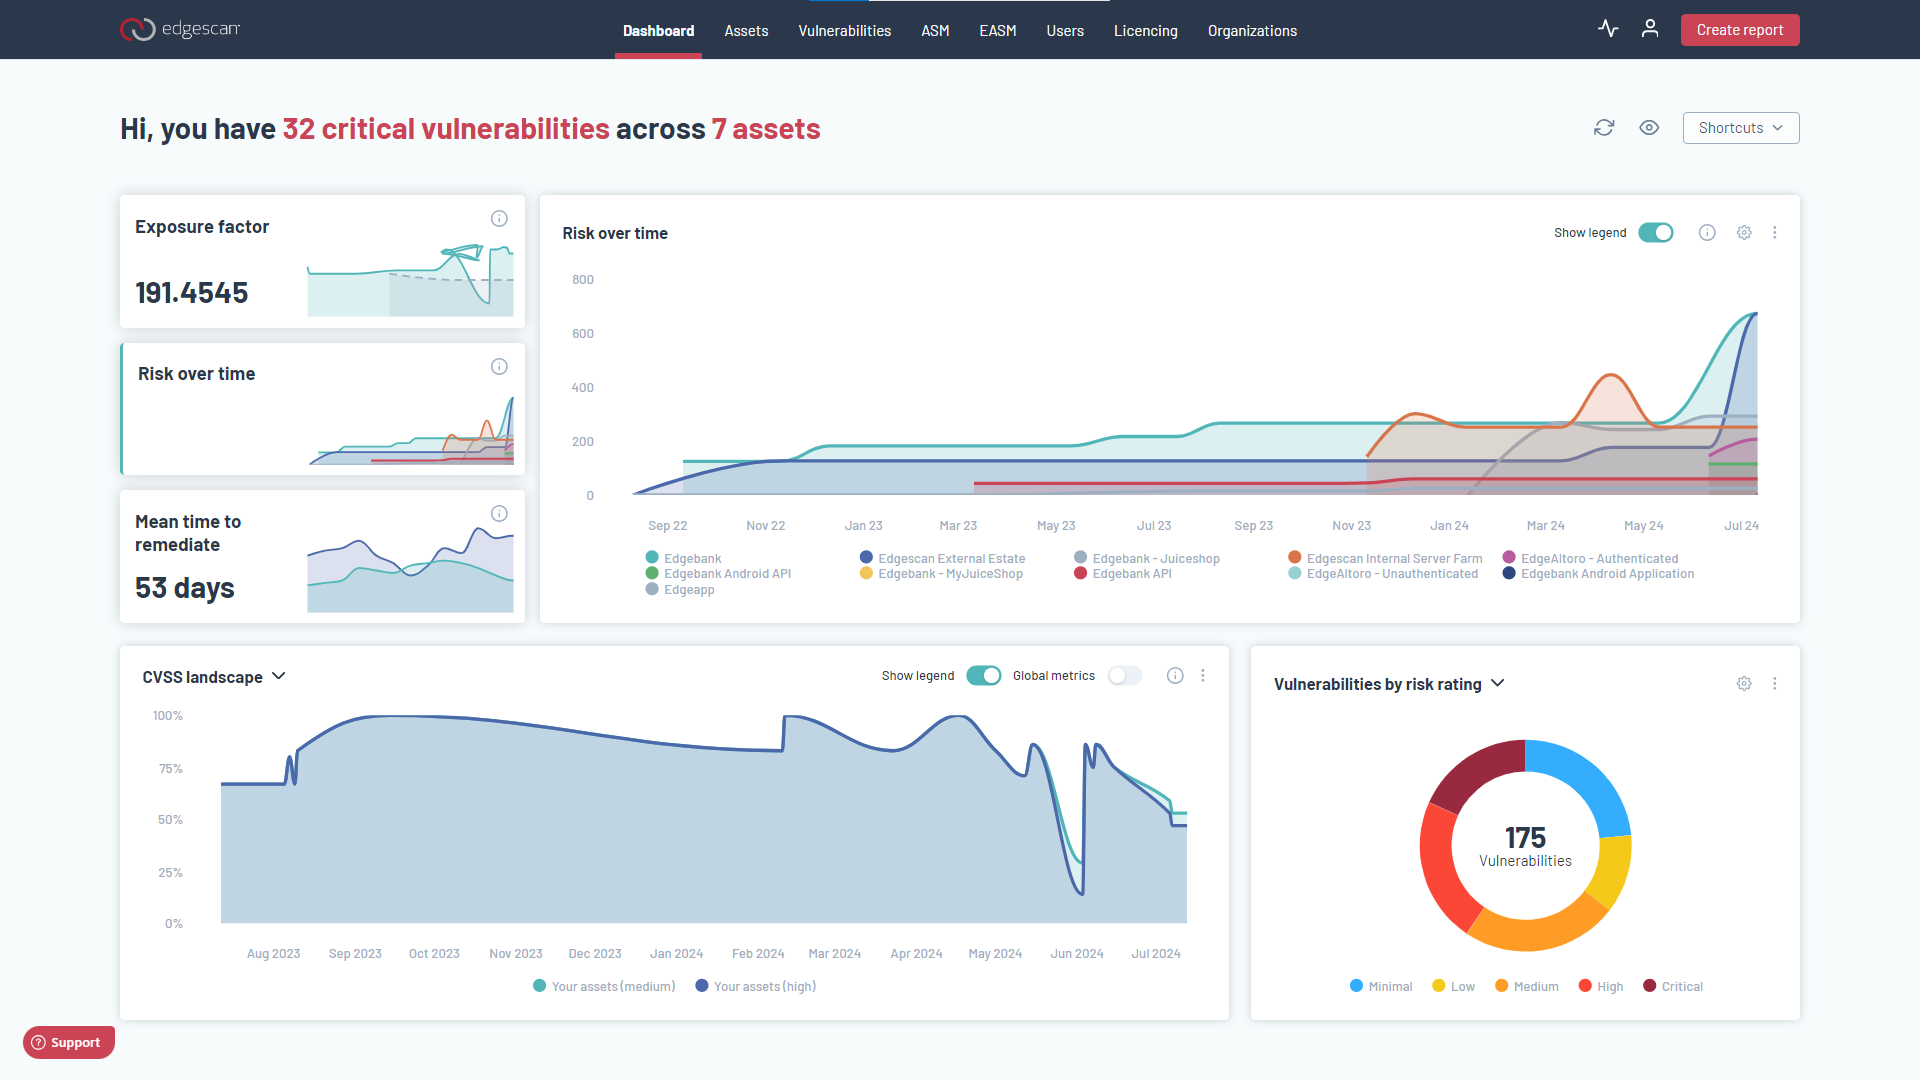Enable the Global metrics toggle
1920x1080 pixels.
(1124, 676)
